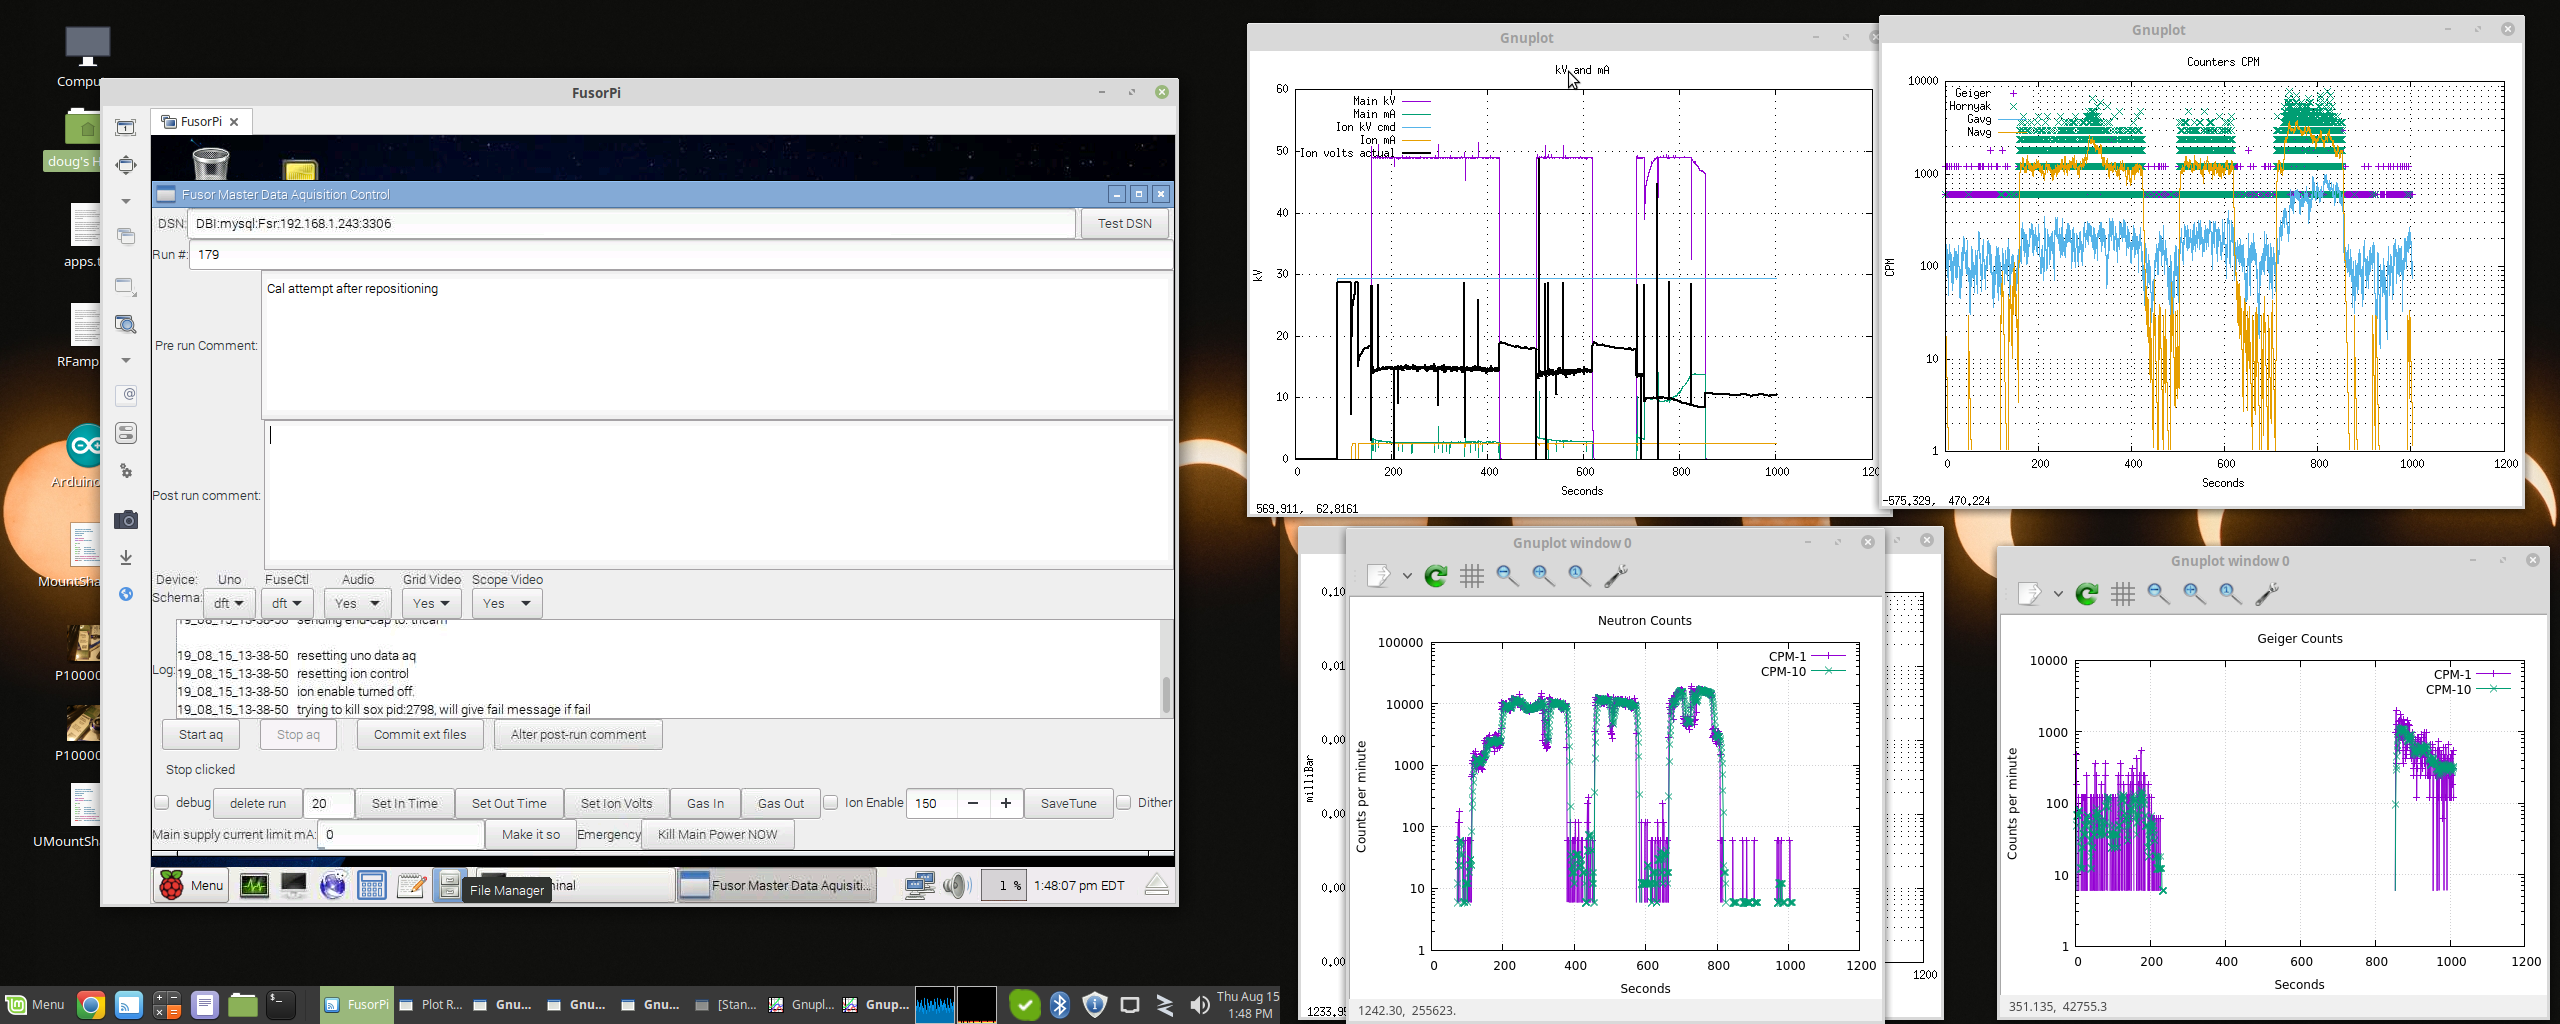Image resolution: width=2560 pixels, height=1024 pixels.
Task: Open the FuseCtl schema dropdown
Action: (x=287, y=603)
